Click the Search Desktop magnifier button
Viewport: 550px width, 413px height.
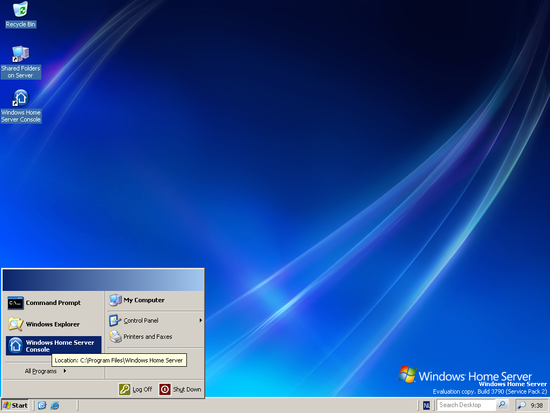point(502,405)
